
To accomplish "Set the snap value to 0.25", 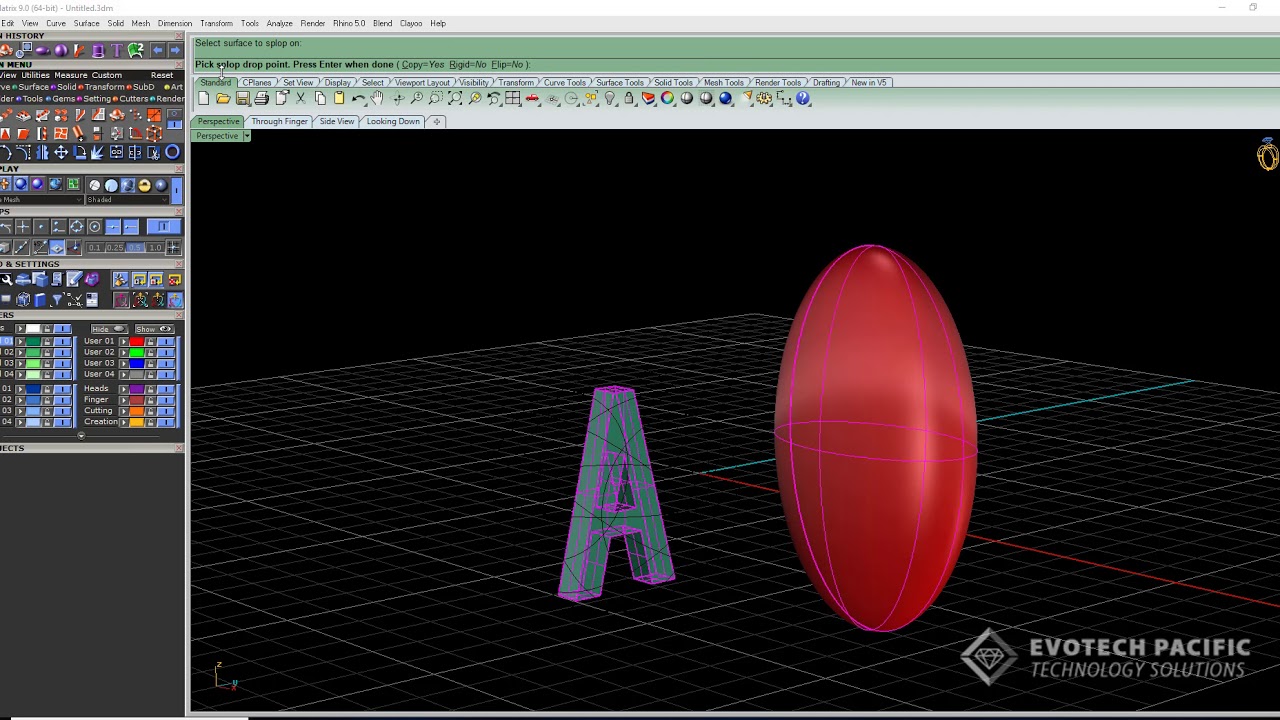I will point(115,248).
